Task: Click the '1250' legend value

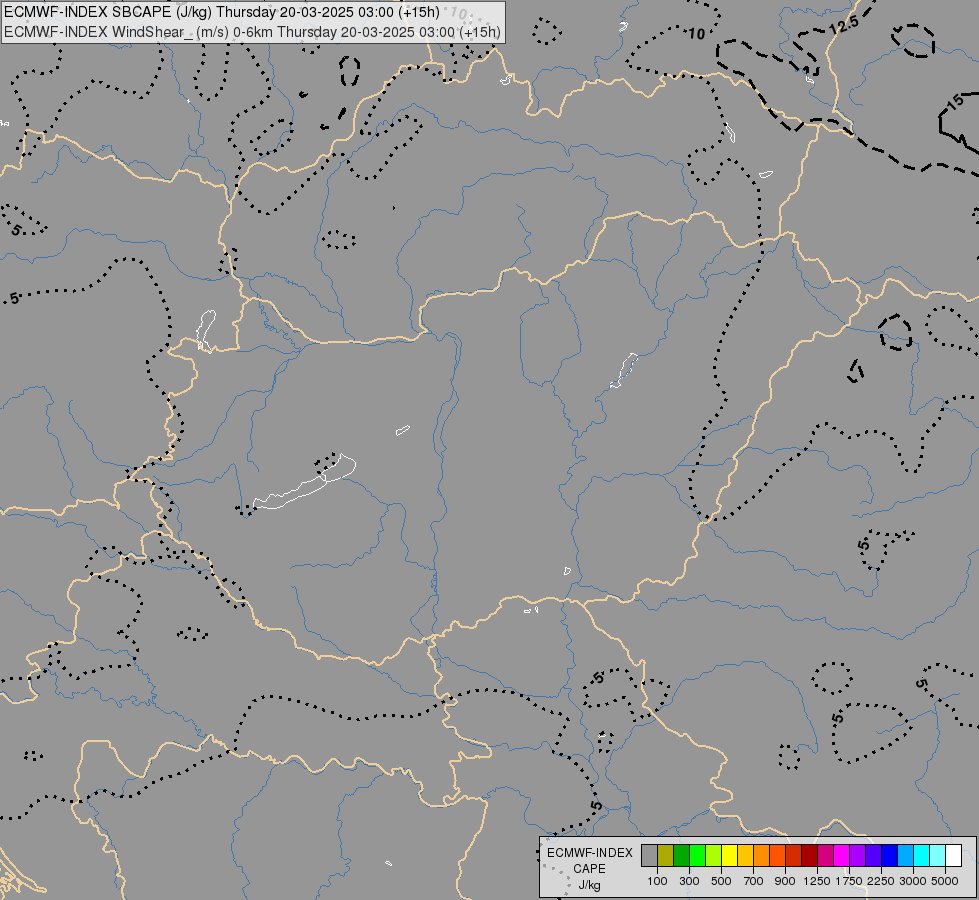Action: (817, 881)
